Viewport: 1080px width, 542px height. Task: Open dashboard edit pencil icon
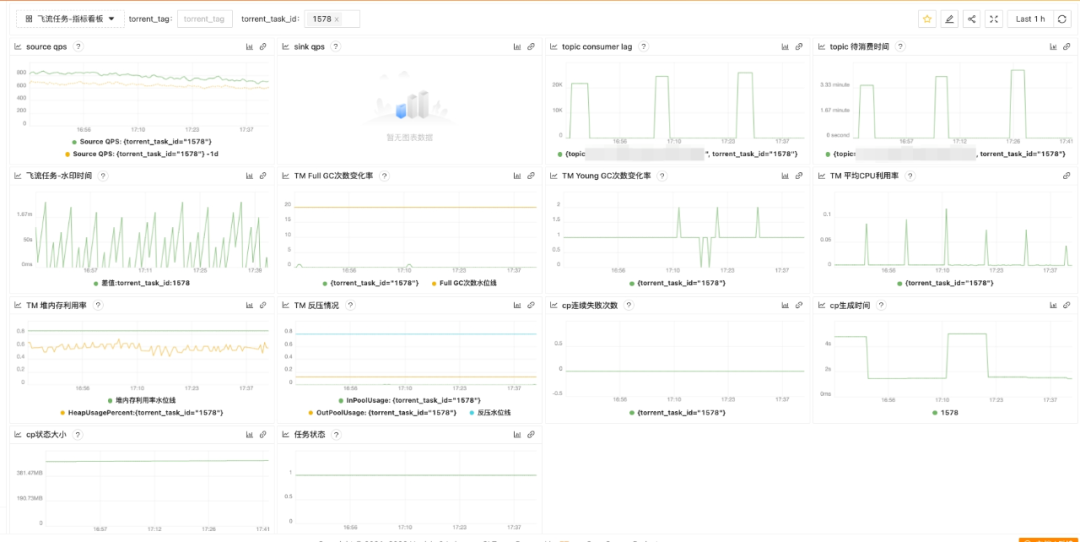[x=949, y=19]
